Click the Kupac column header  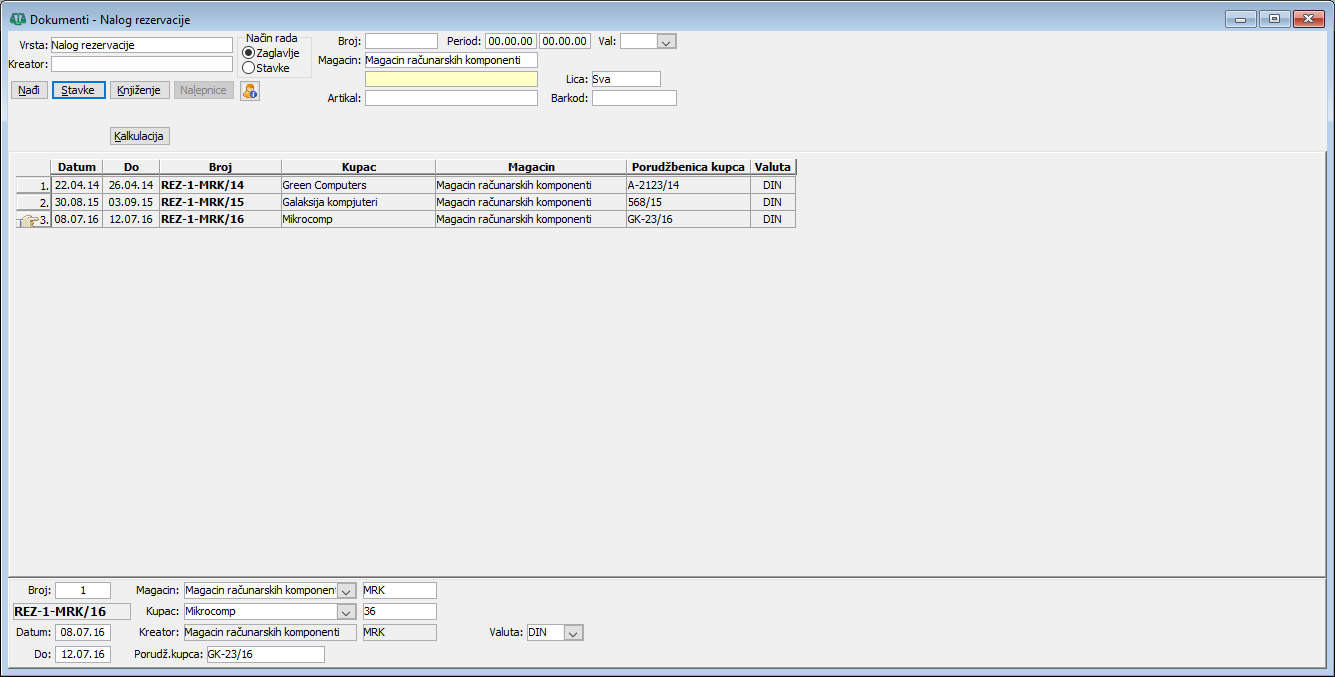(358, 167)
